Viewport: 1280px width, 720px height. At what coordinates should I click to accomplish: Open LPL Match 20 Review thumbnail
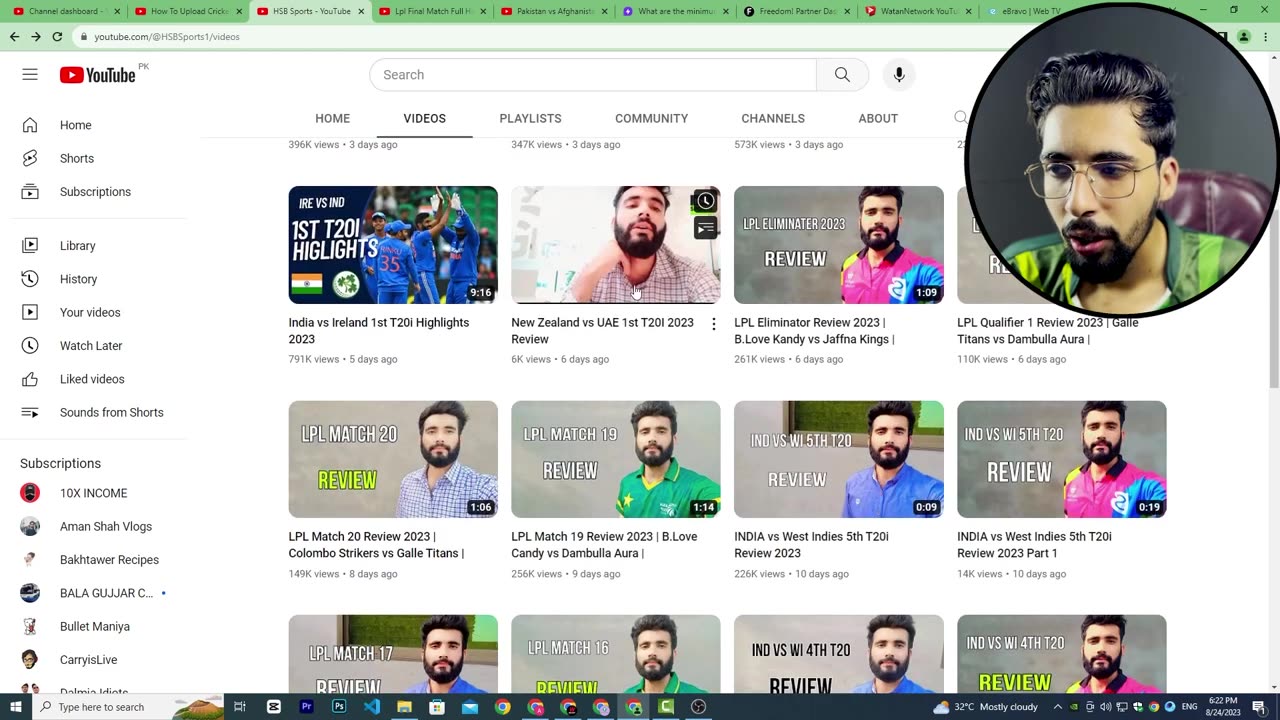(x=393, y=459)
